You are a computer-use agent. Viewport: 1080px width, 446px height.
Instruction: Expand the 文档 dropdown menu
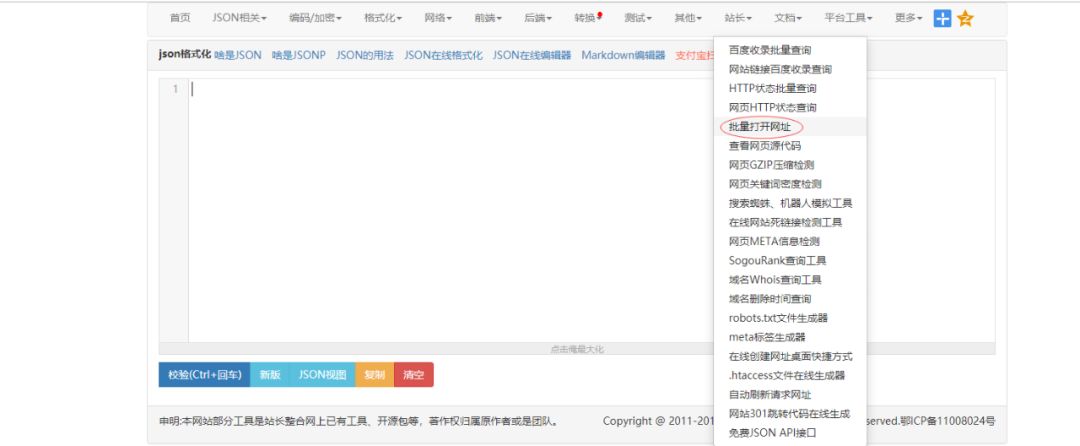788,19
